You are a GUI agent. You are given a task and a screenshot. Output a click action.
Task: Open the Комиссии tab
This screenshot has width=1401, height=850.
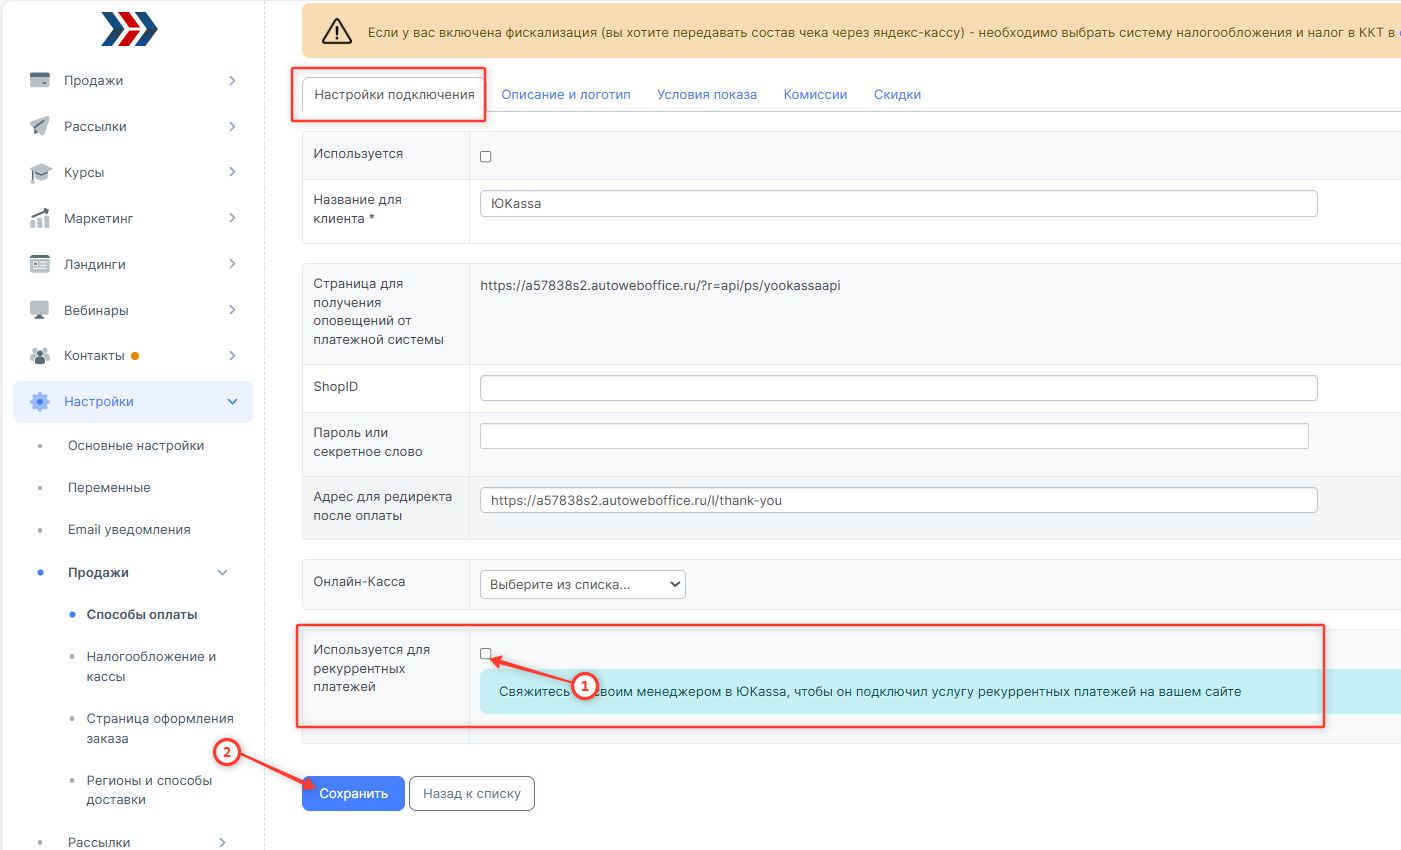tap(815, 95)
